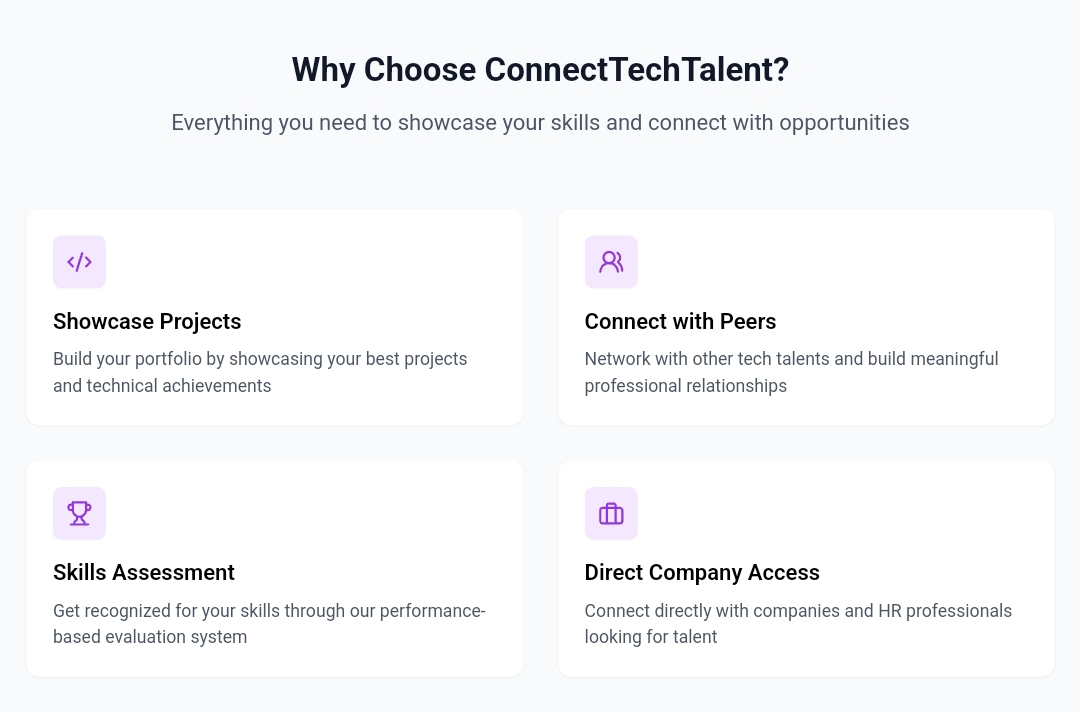Click the trophy icon
This screenshot has height=712, width=1080.
79,513
